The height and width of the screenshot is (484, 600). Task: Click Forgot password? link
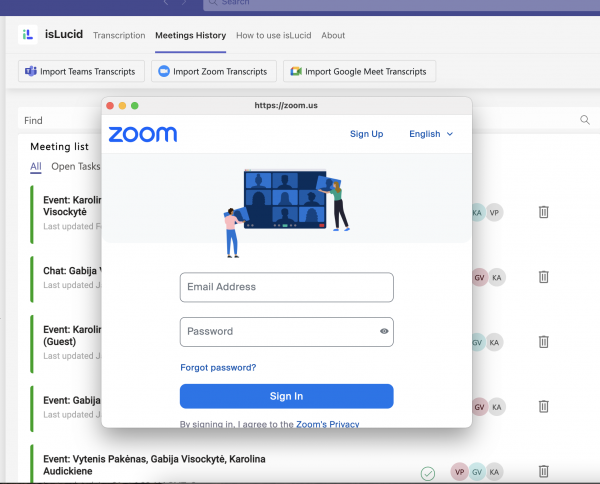click(x=218, y=368)
